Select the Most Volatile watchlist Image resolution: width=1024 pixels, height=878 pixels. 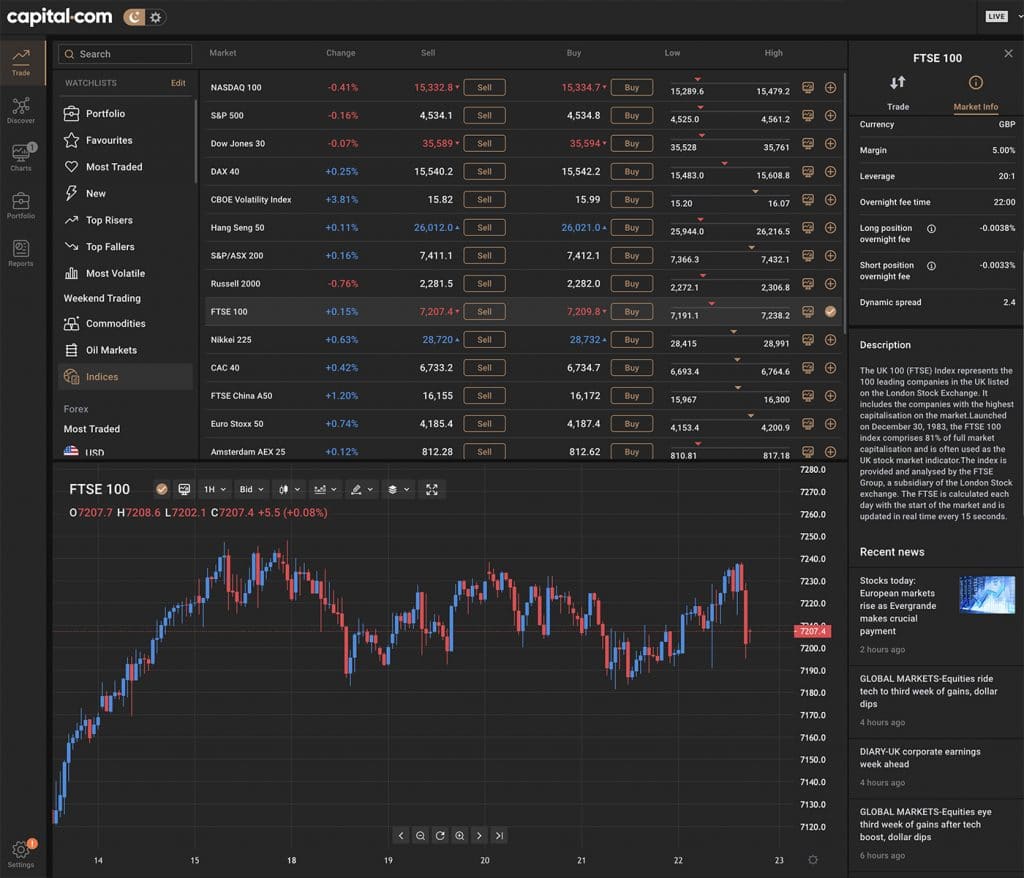point(125,274)
